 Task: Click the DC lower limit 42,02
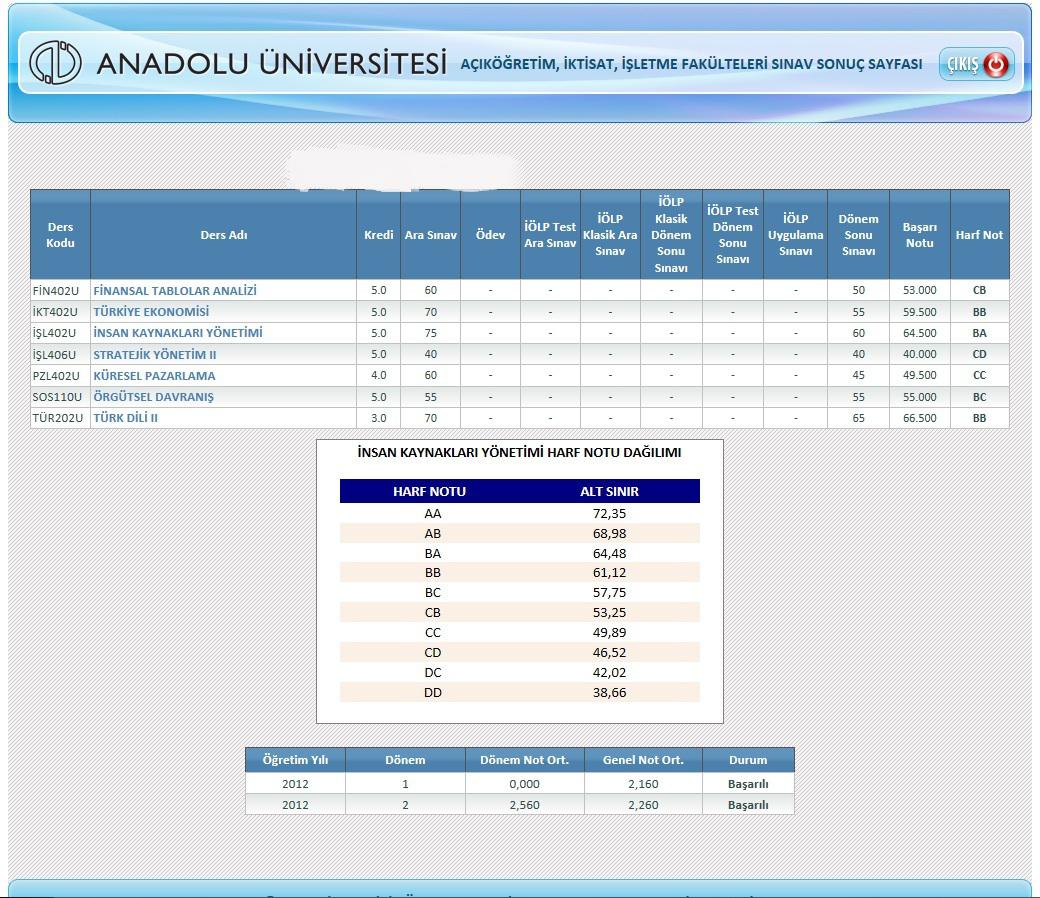click(610, 672)
